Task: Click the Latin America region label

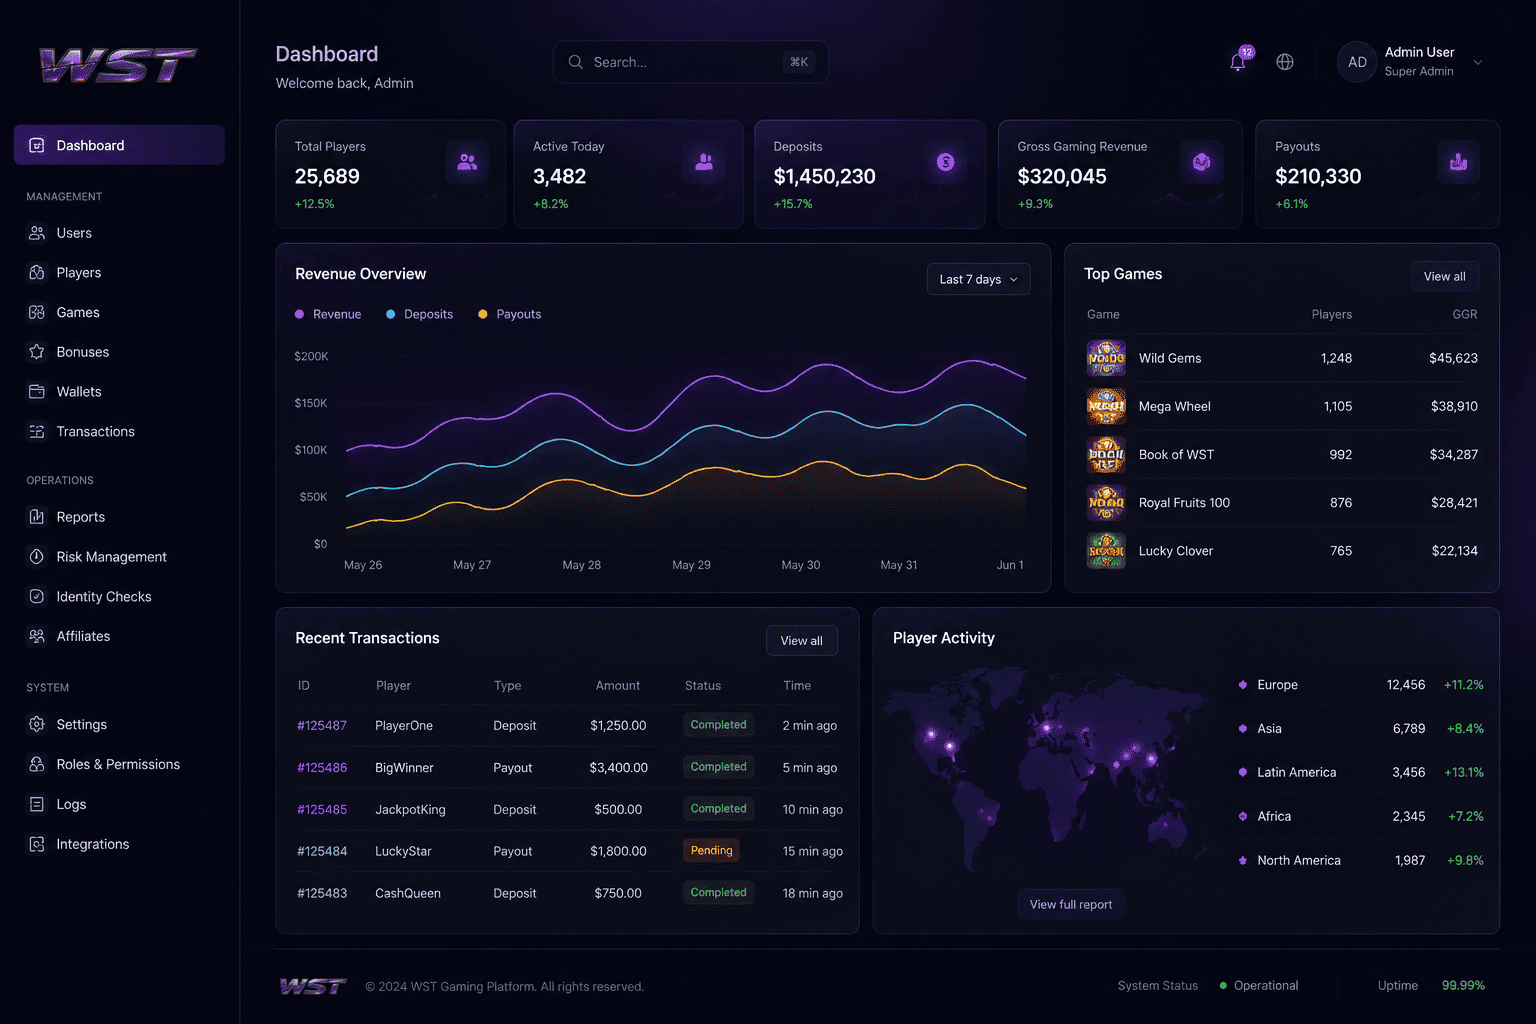Action: coord(1296,772)
